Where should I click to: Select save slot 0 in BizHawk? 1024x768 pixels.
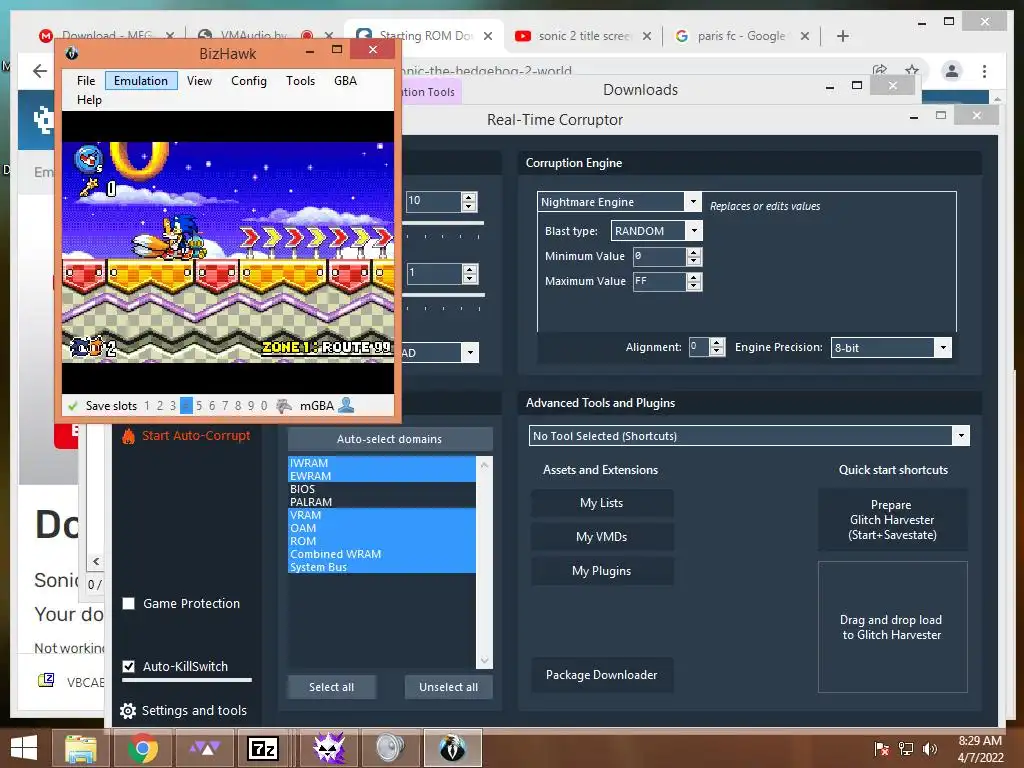click(x=264, y=406)
